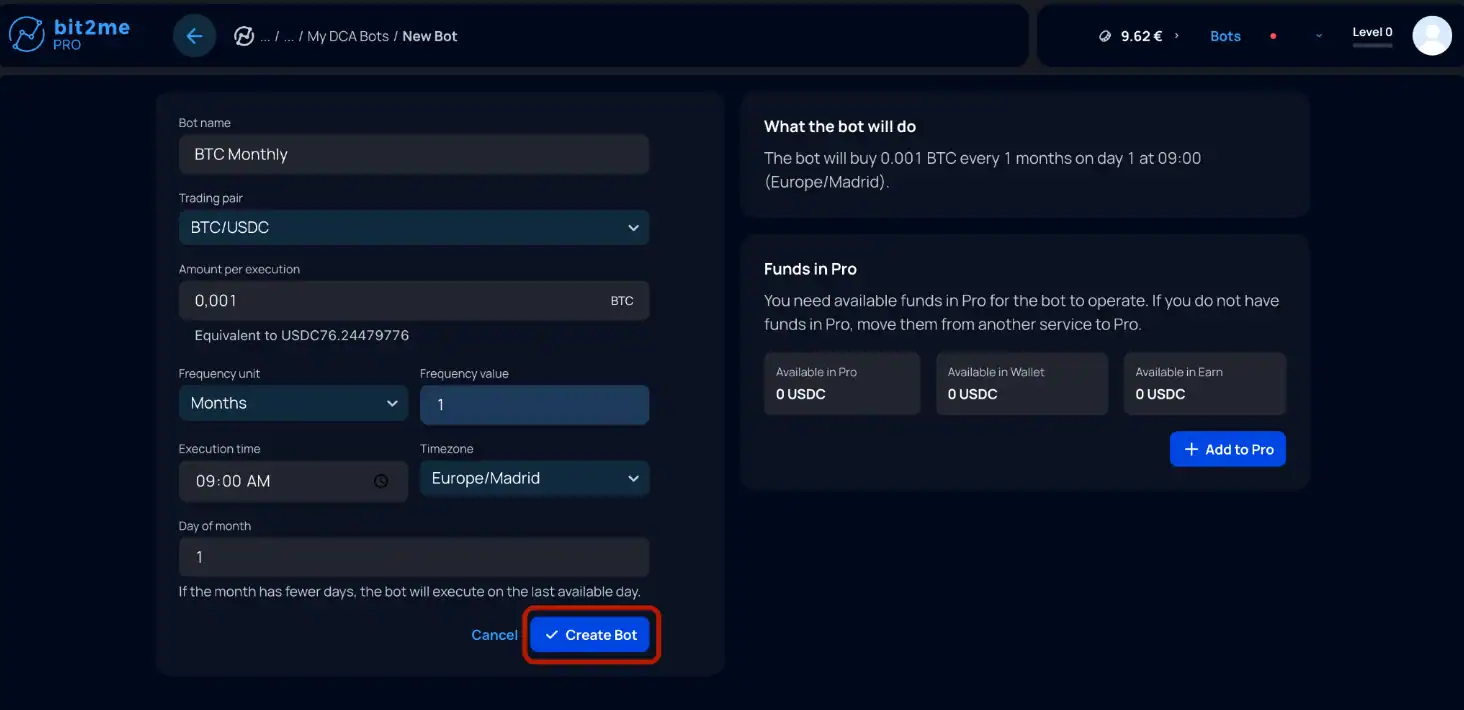Viewport: 1464px width, 710px height.
Task: Click the arrow after 9.62 € balance
Action: (1177, 36)
